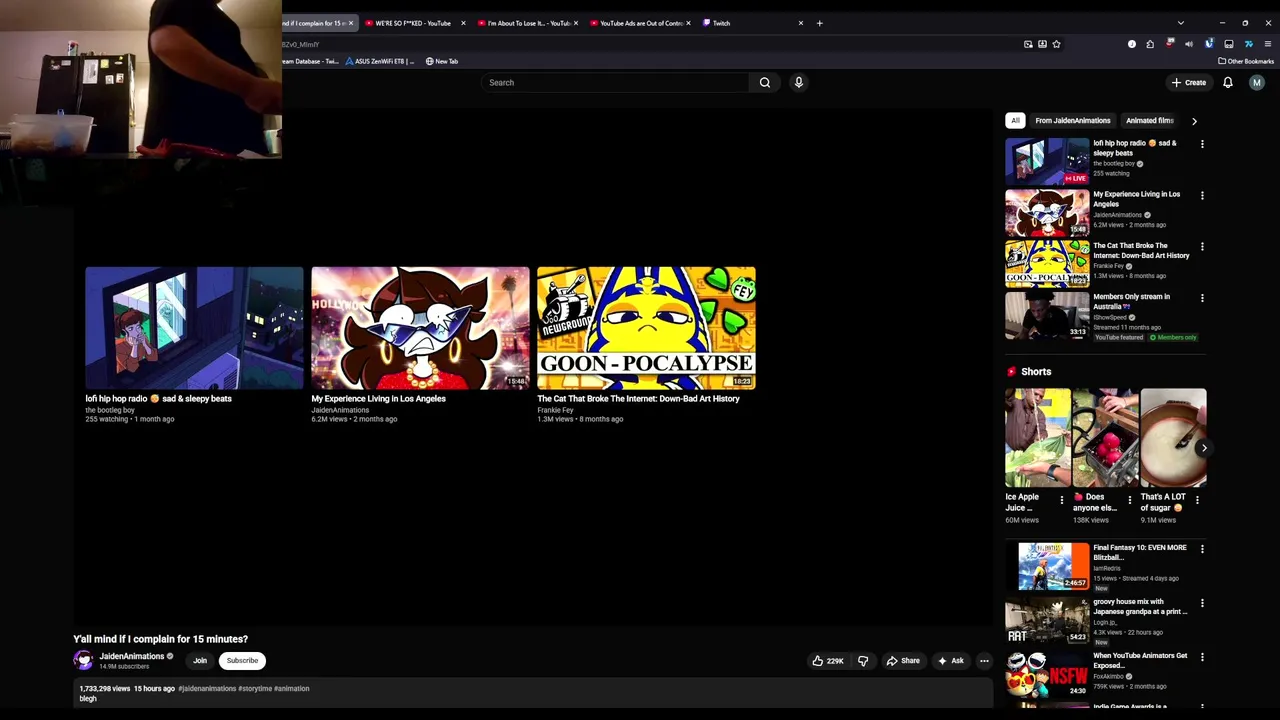Open more actions ellipsis beside Ask
Image resolution: width=1280 pixels, height=720 pixels.
[x=984, y=660]
